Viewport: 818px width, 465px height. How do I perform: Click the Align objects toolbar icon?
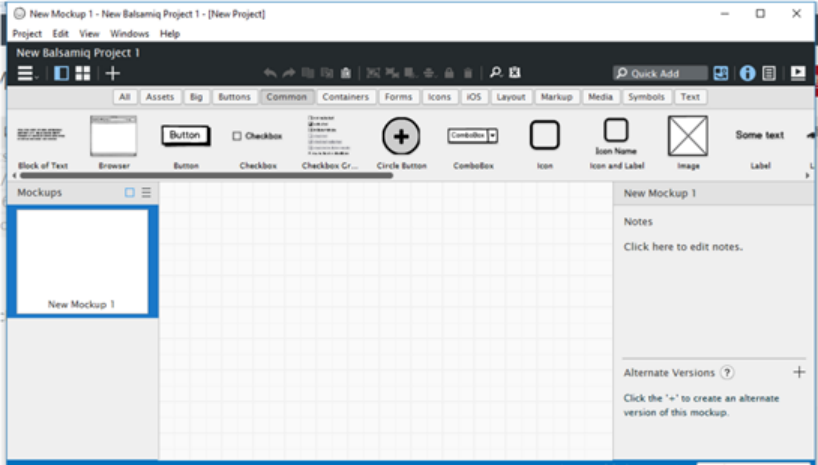coord(429,73)
